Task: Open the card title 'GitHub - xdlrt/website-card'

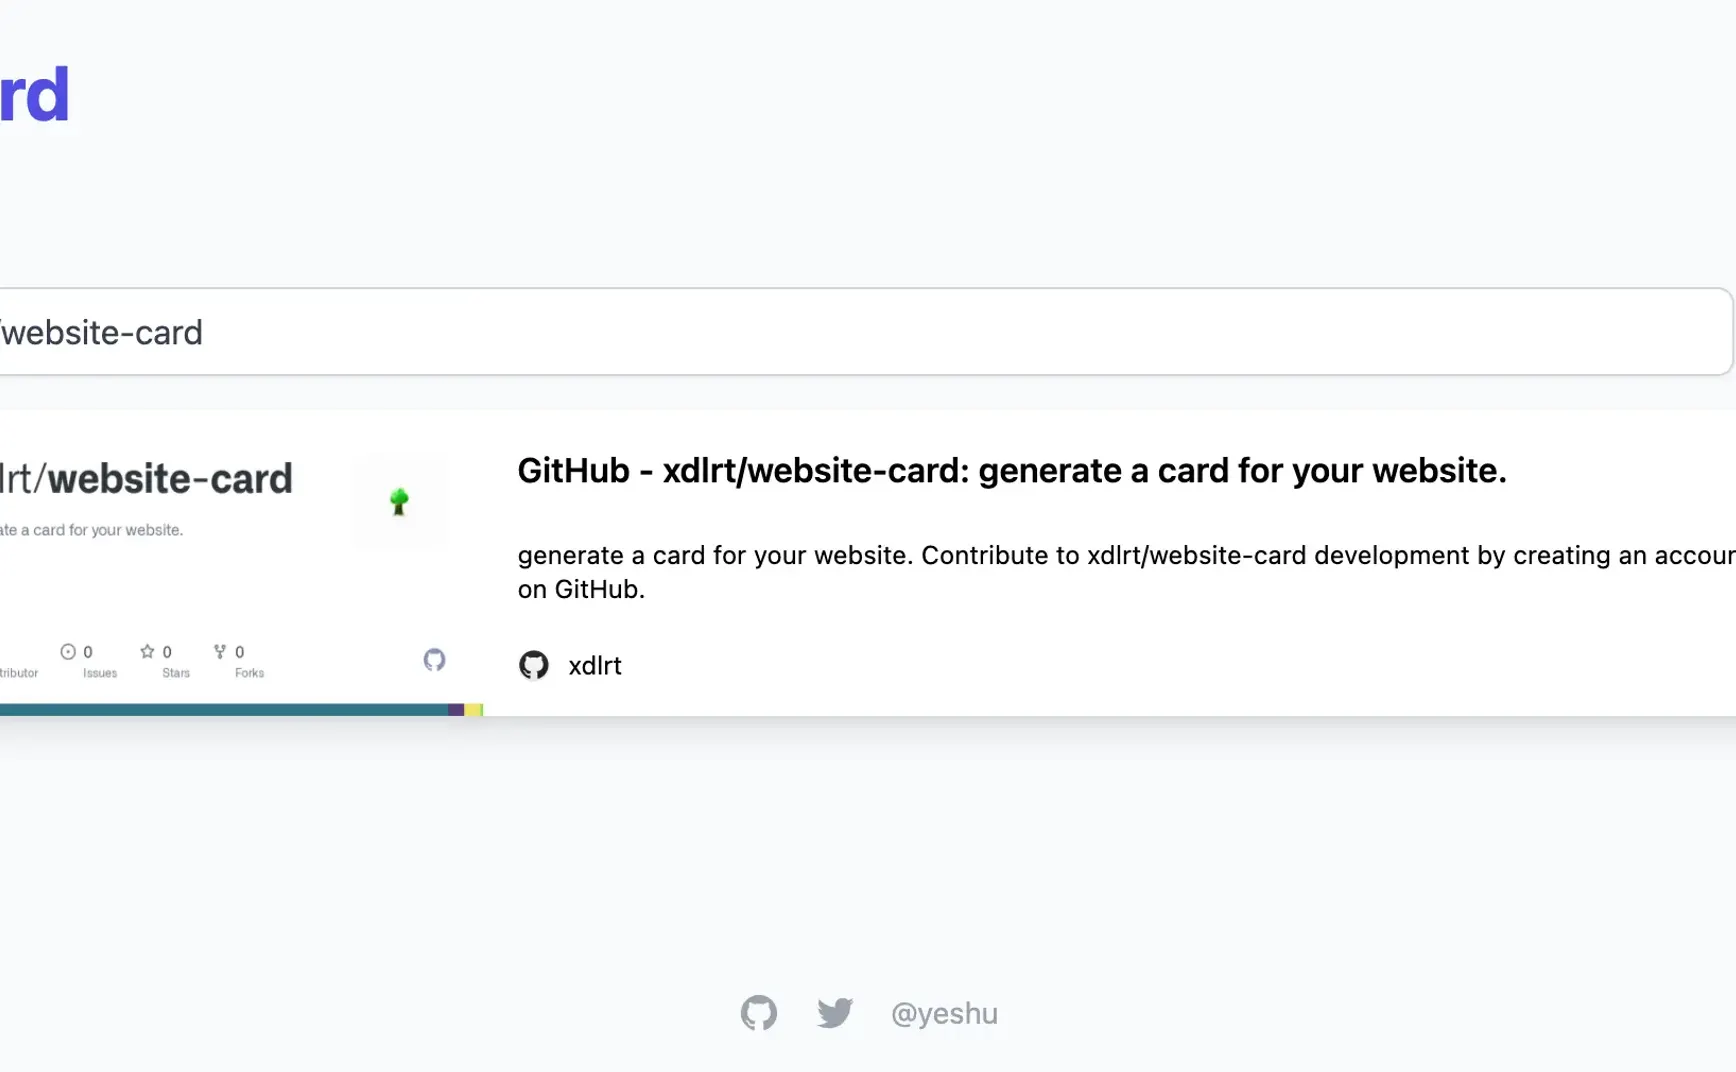Action: coord(1012,471)
